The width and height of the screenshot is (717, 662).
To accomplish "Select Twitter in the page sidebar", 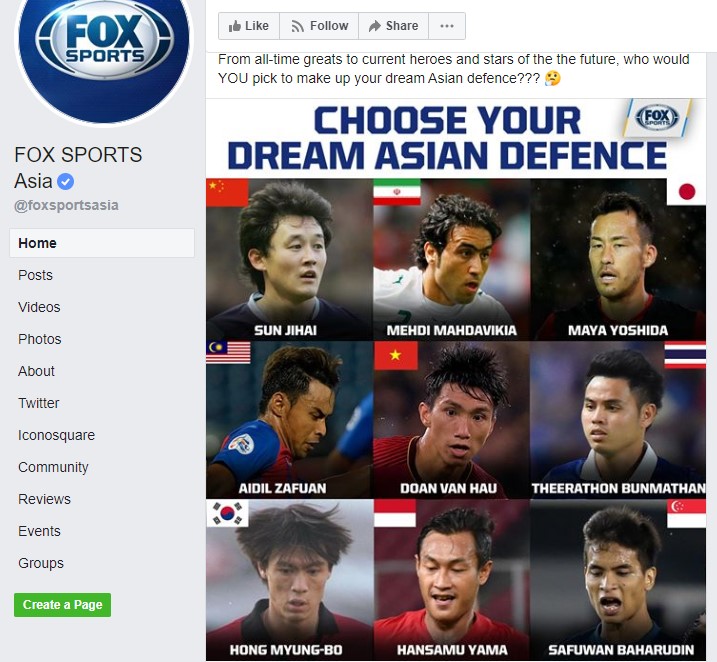I will coord(38,403).
